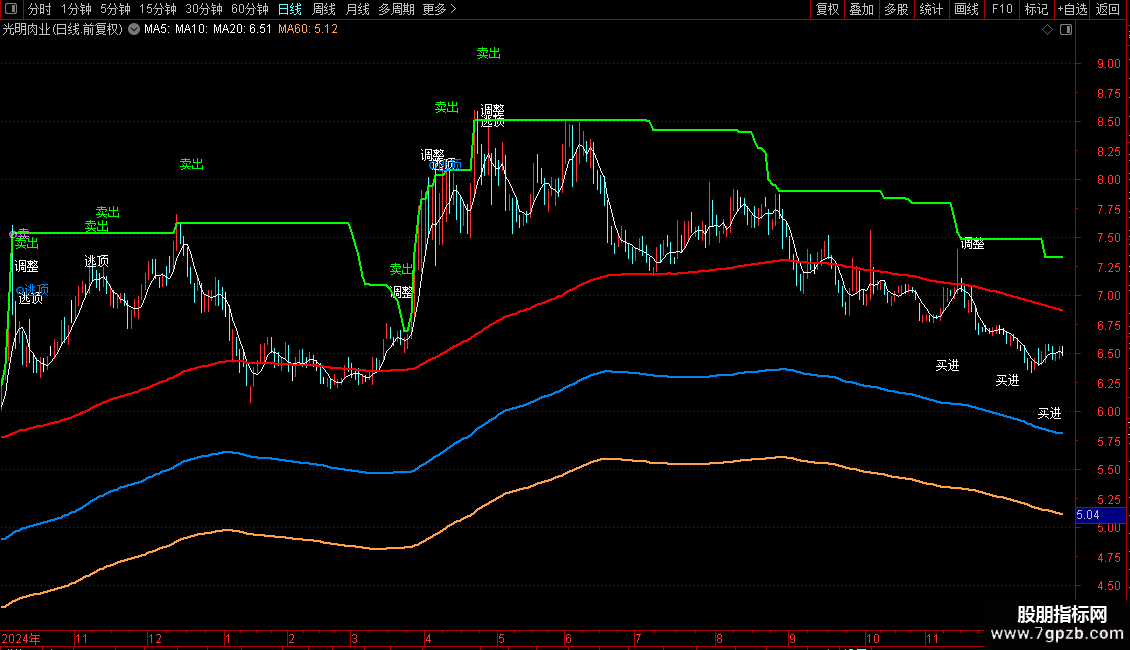Toggle the left sidebar panel icon

click(x=11, y=9)
